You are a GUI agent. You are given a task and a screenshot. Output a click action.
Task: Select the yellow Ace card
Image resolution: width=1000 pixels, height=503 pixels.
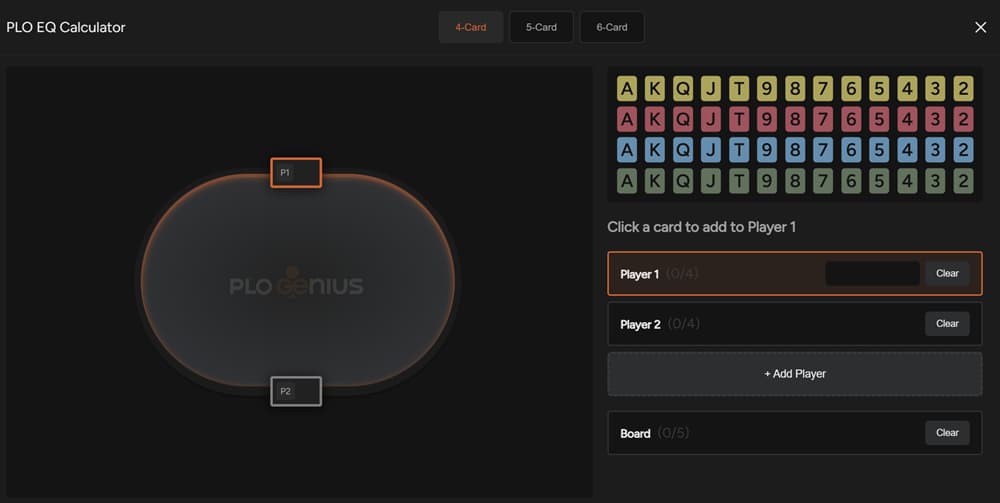(x=627, y=89)
